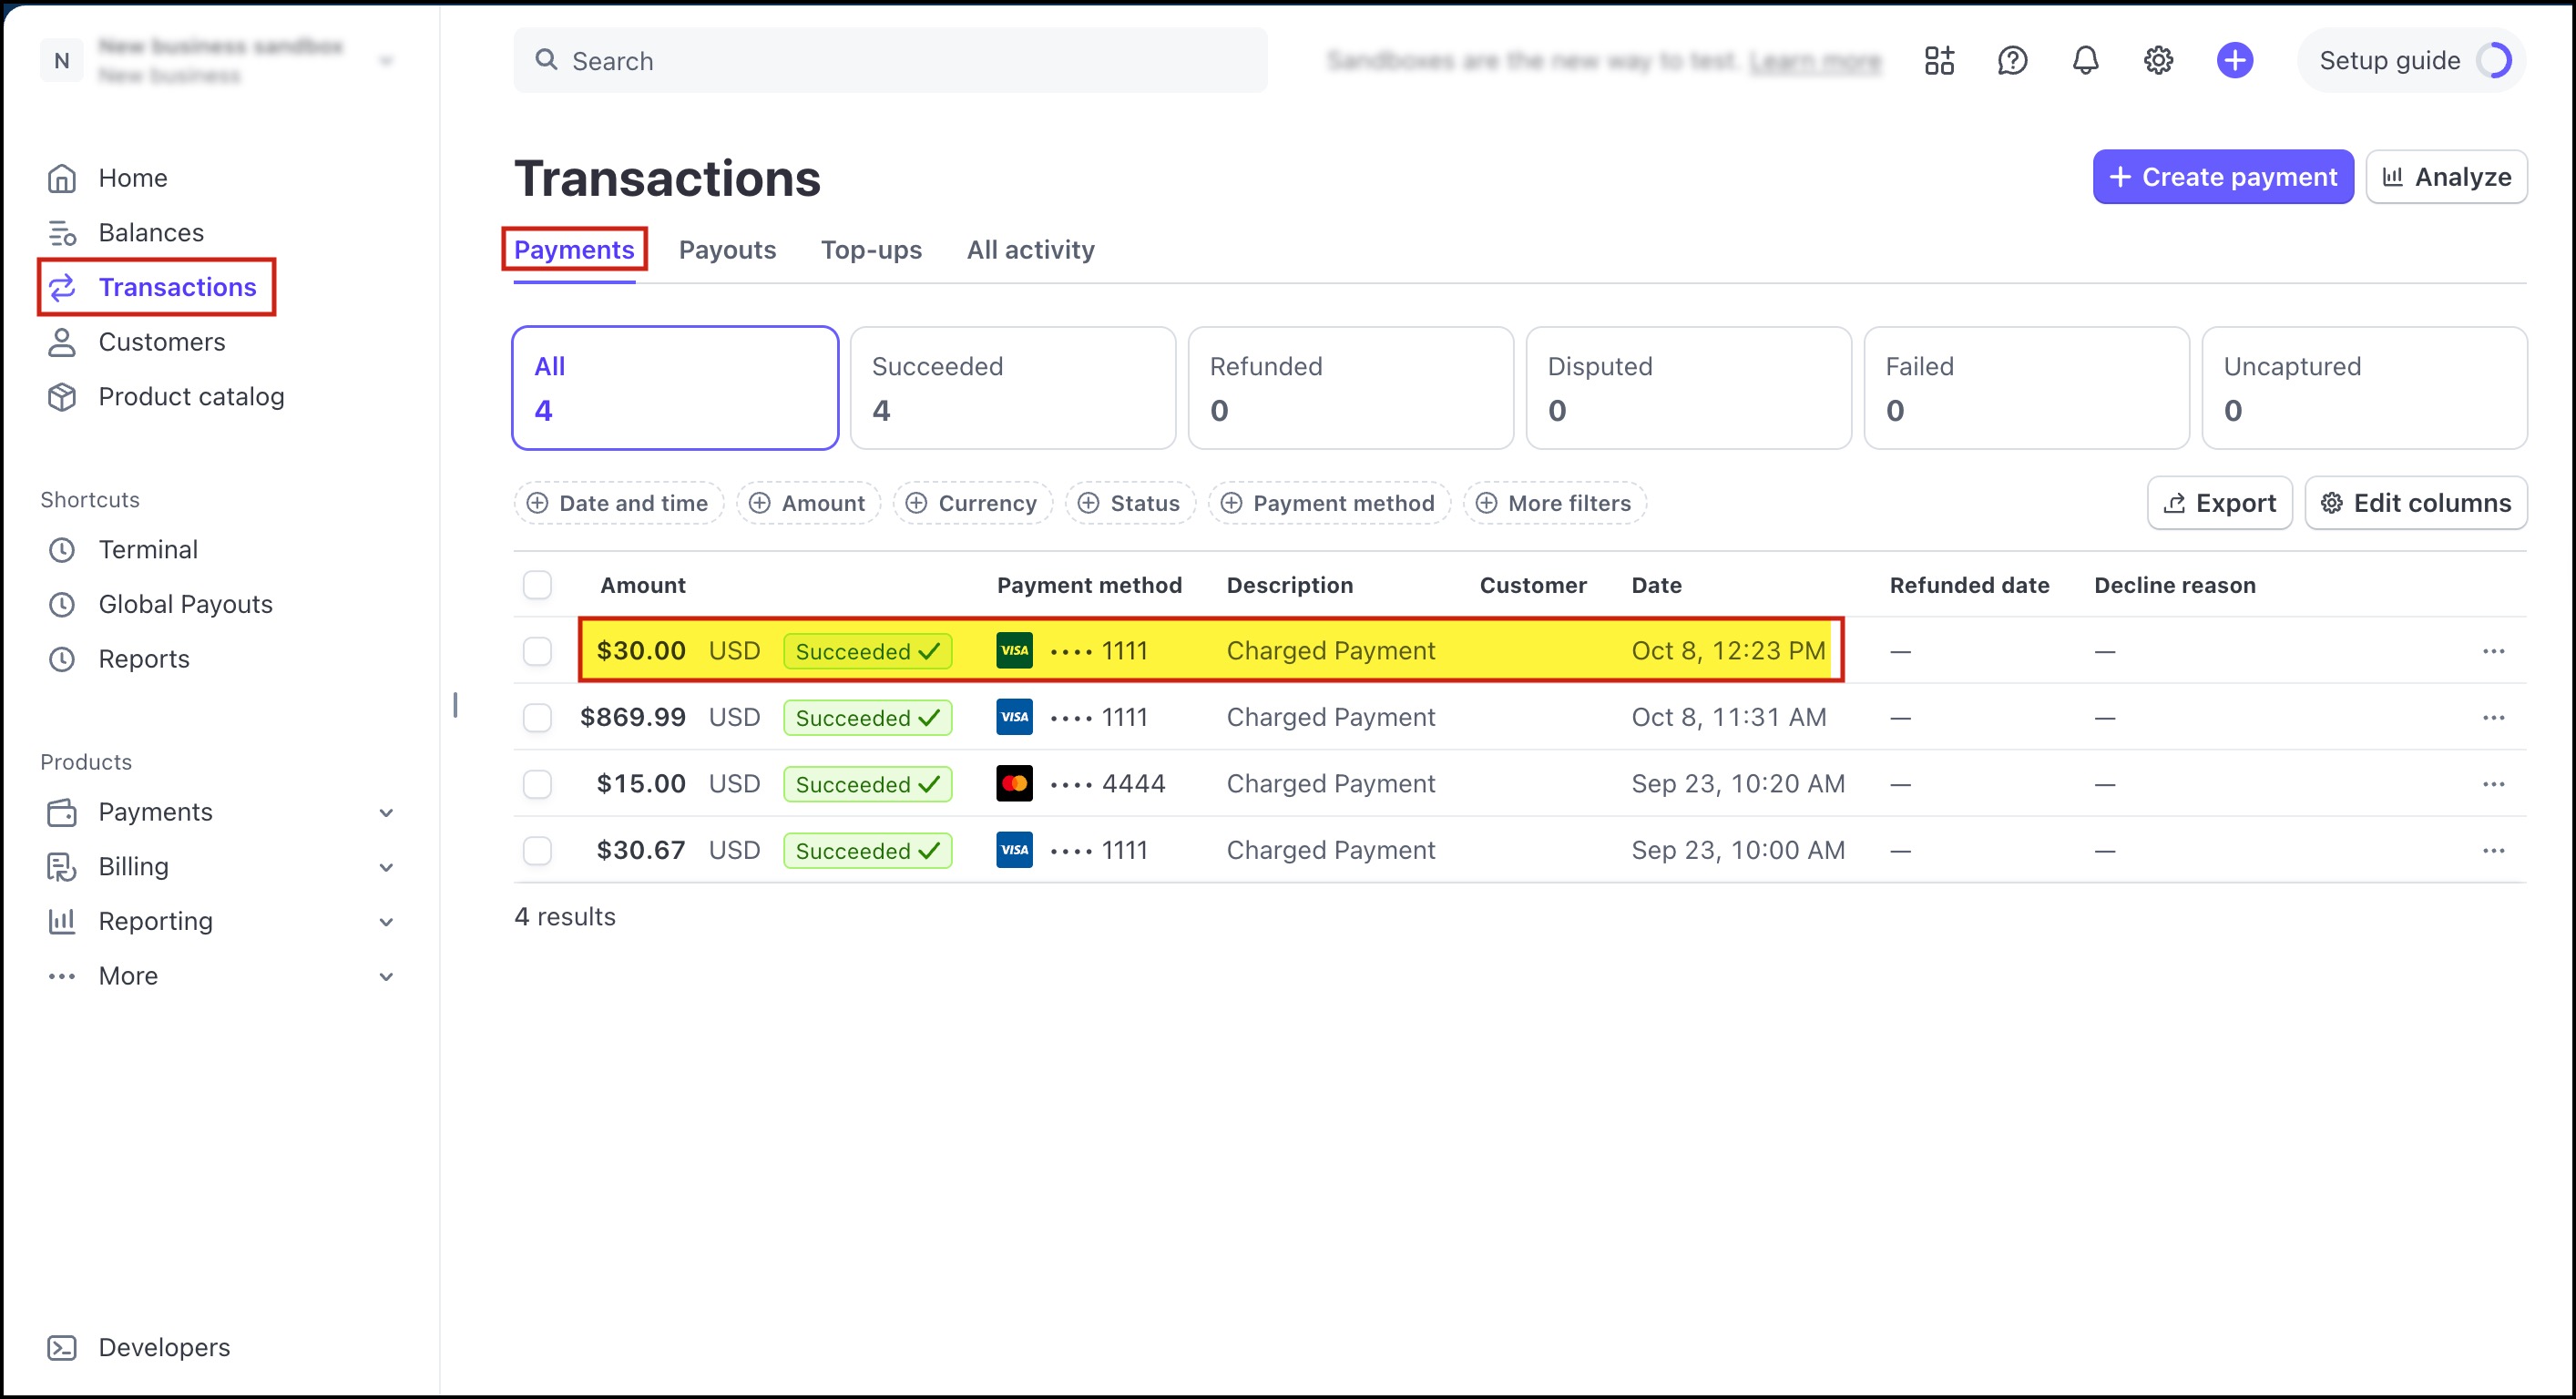Open Product catalog in sidebar

(x=191, y=397)
